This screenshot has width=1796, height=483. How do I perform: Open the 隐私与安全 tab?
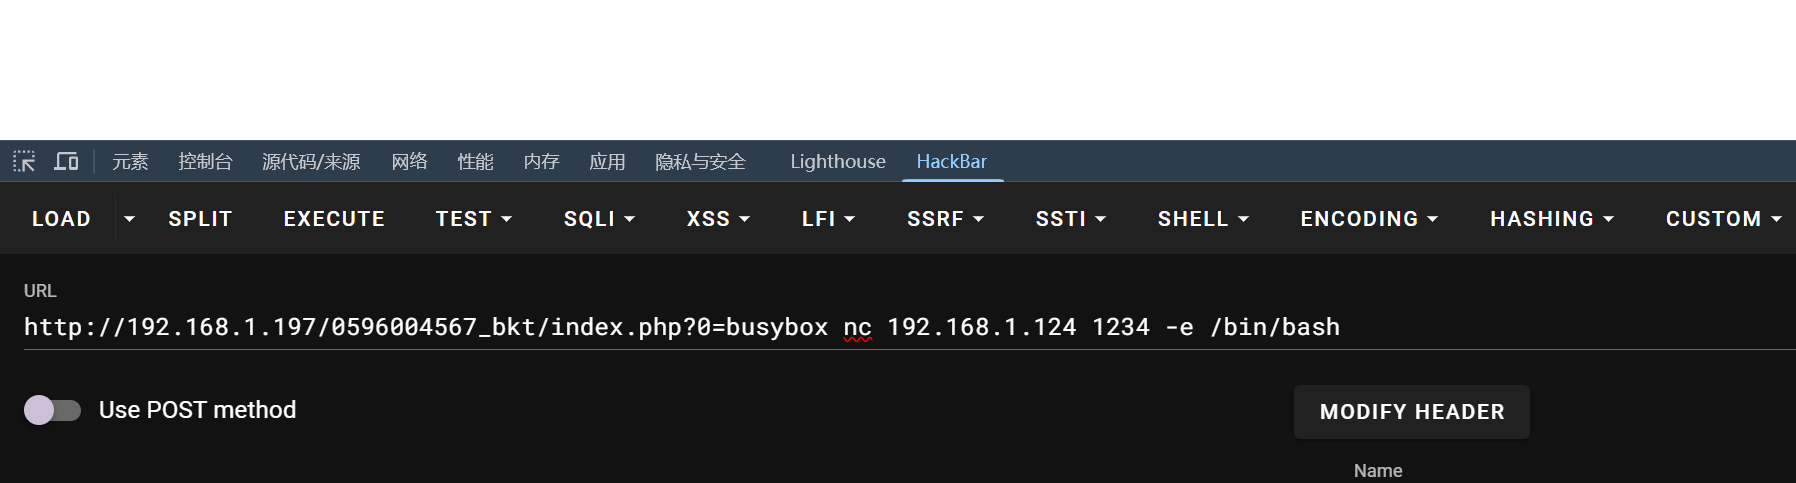[x=700, y=161]
